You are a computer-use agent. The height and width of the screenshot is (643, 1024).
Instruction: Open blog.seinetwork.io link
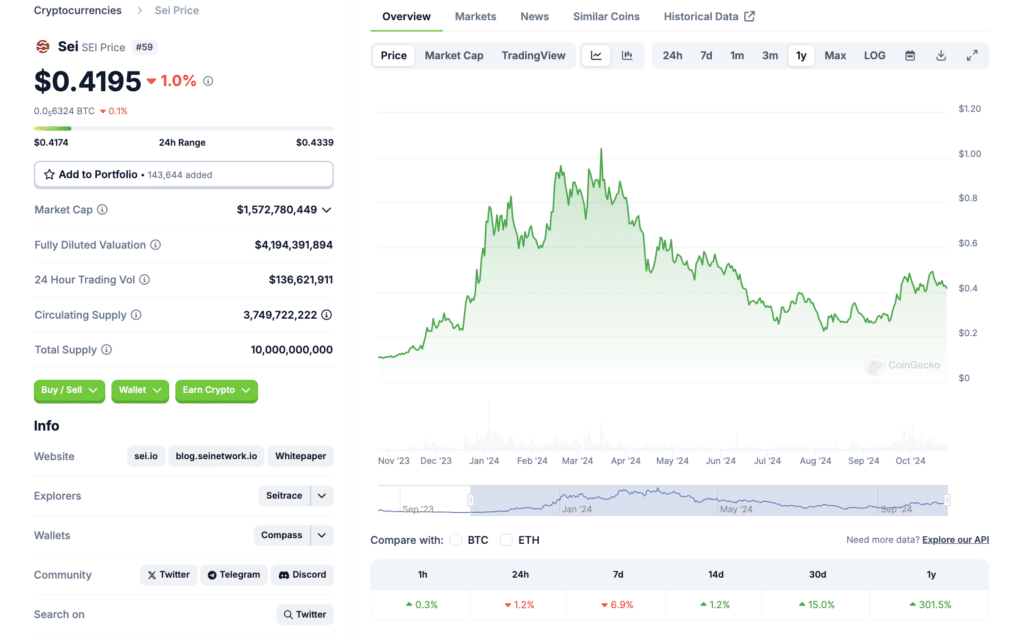pyautogui.click(x=216, y=456)
